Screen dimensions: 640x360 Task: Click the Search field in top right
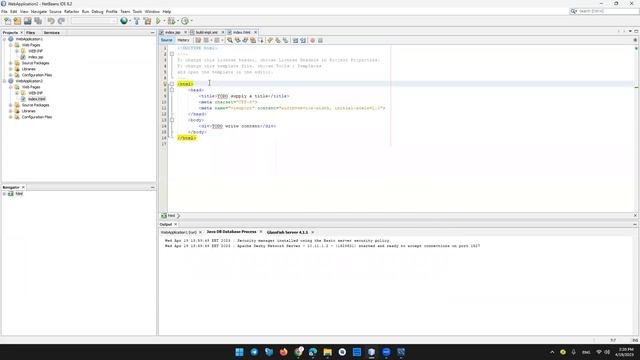[607, 11]
